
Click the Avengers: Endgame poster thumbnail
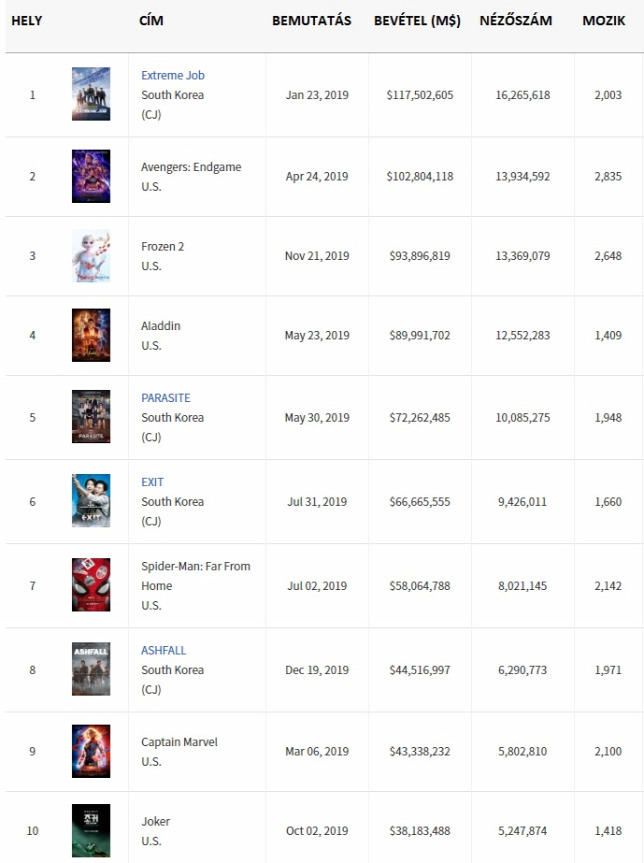(91, 176)
